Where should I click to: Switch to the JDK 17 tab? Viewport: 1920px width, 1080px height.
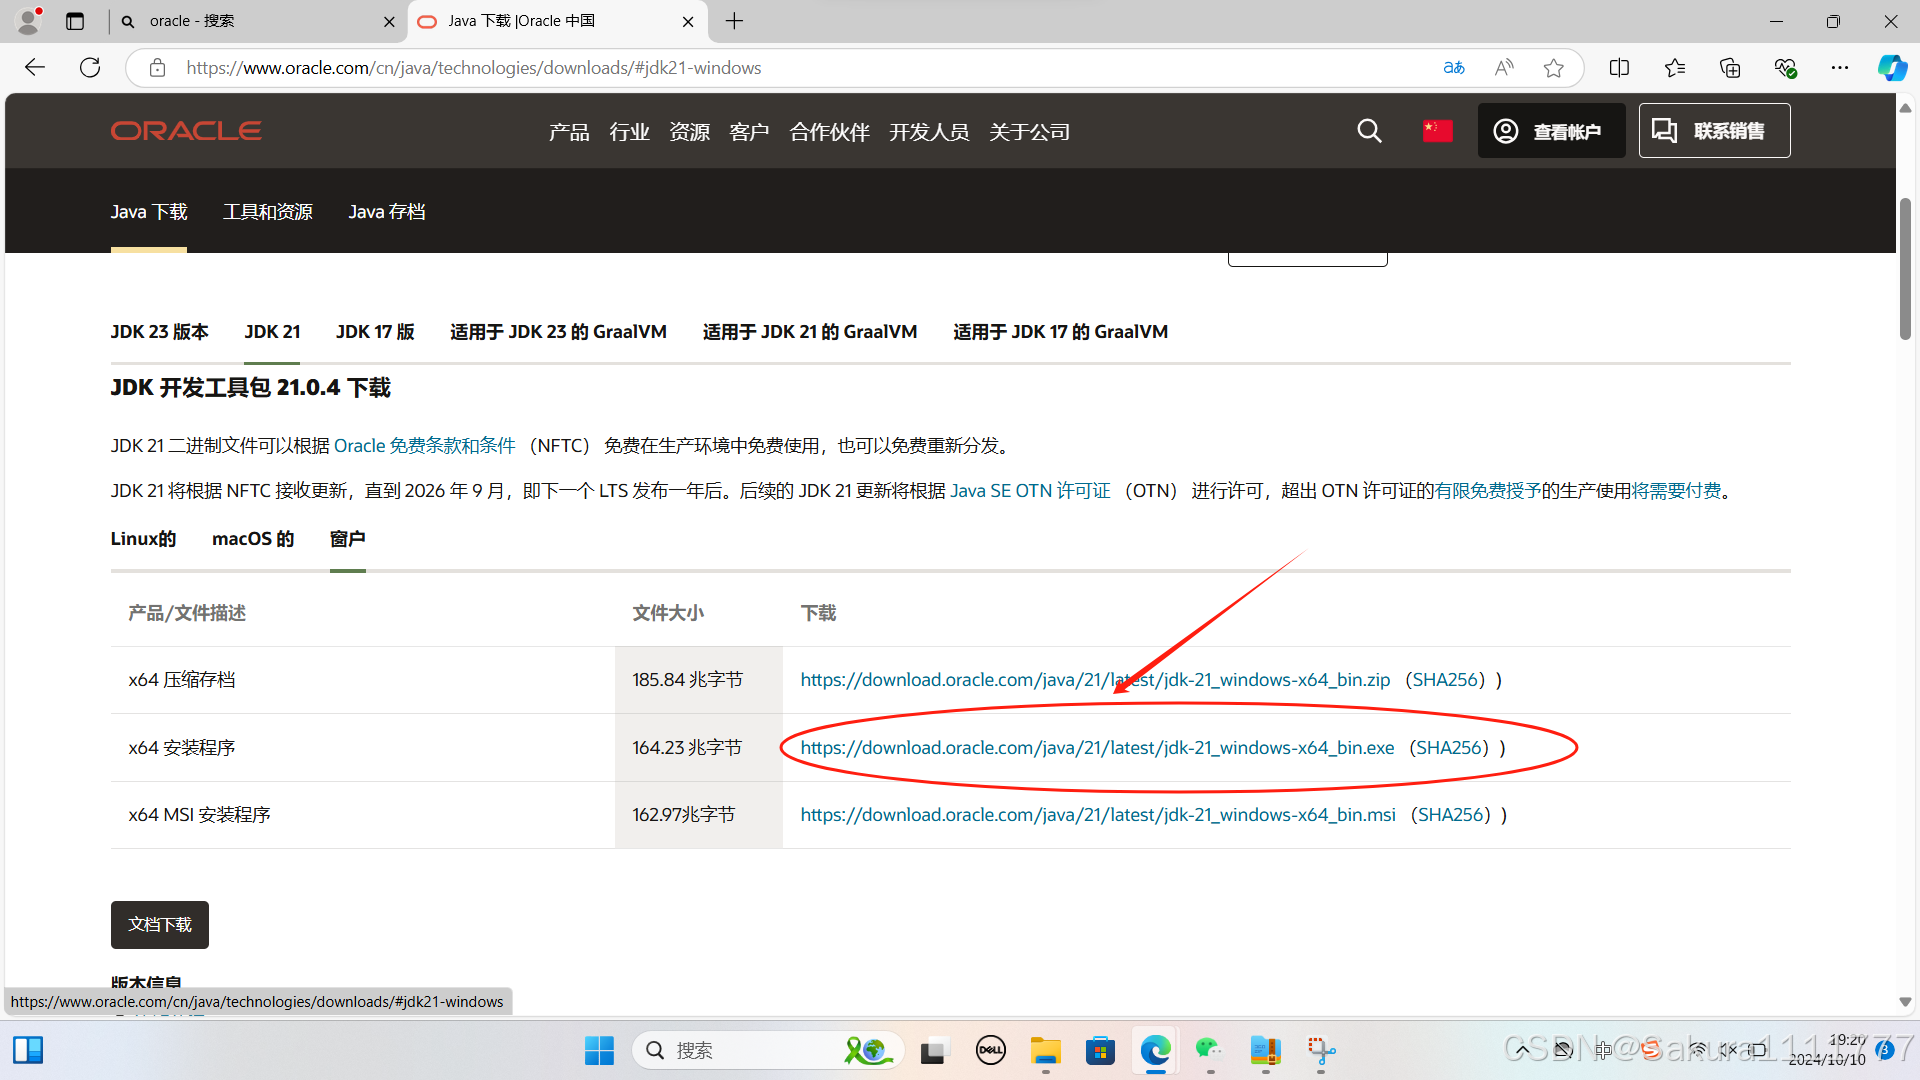[x=375, y=331]
